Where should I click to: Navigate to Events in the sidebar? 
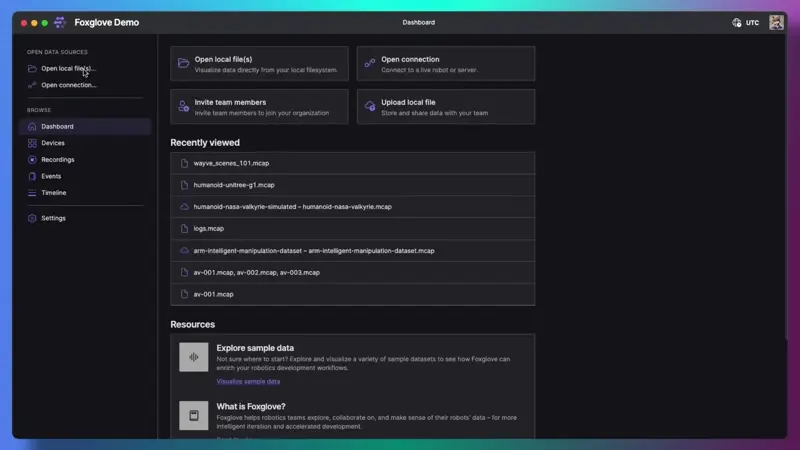(51, 176)
